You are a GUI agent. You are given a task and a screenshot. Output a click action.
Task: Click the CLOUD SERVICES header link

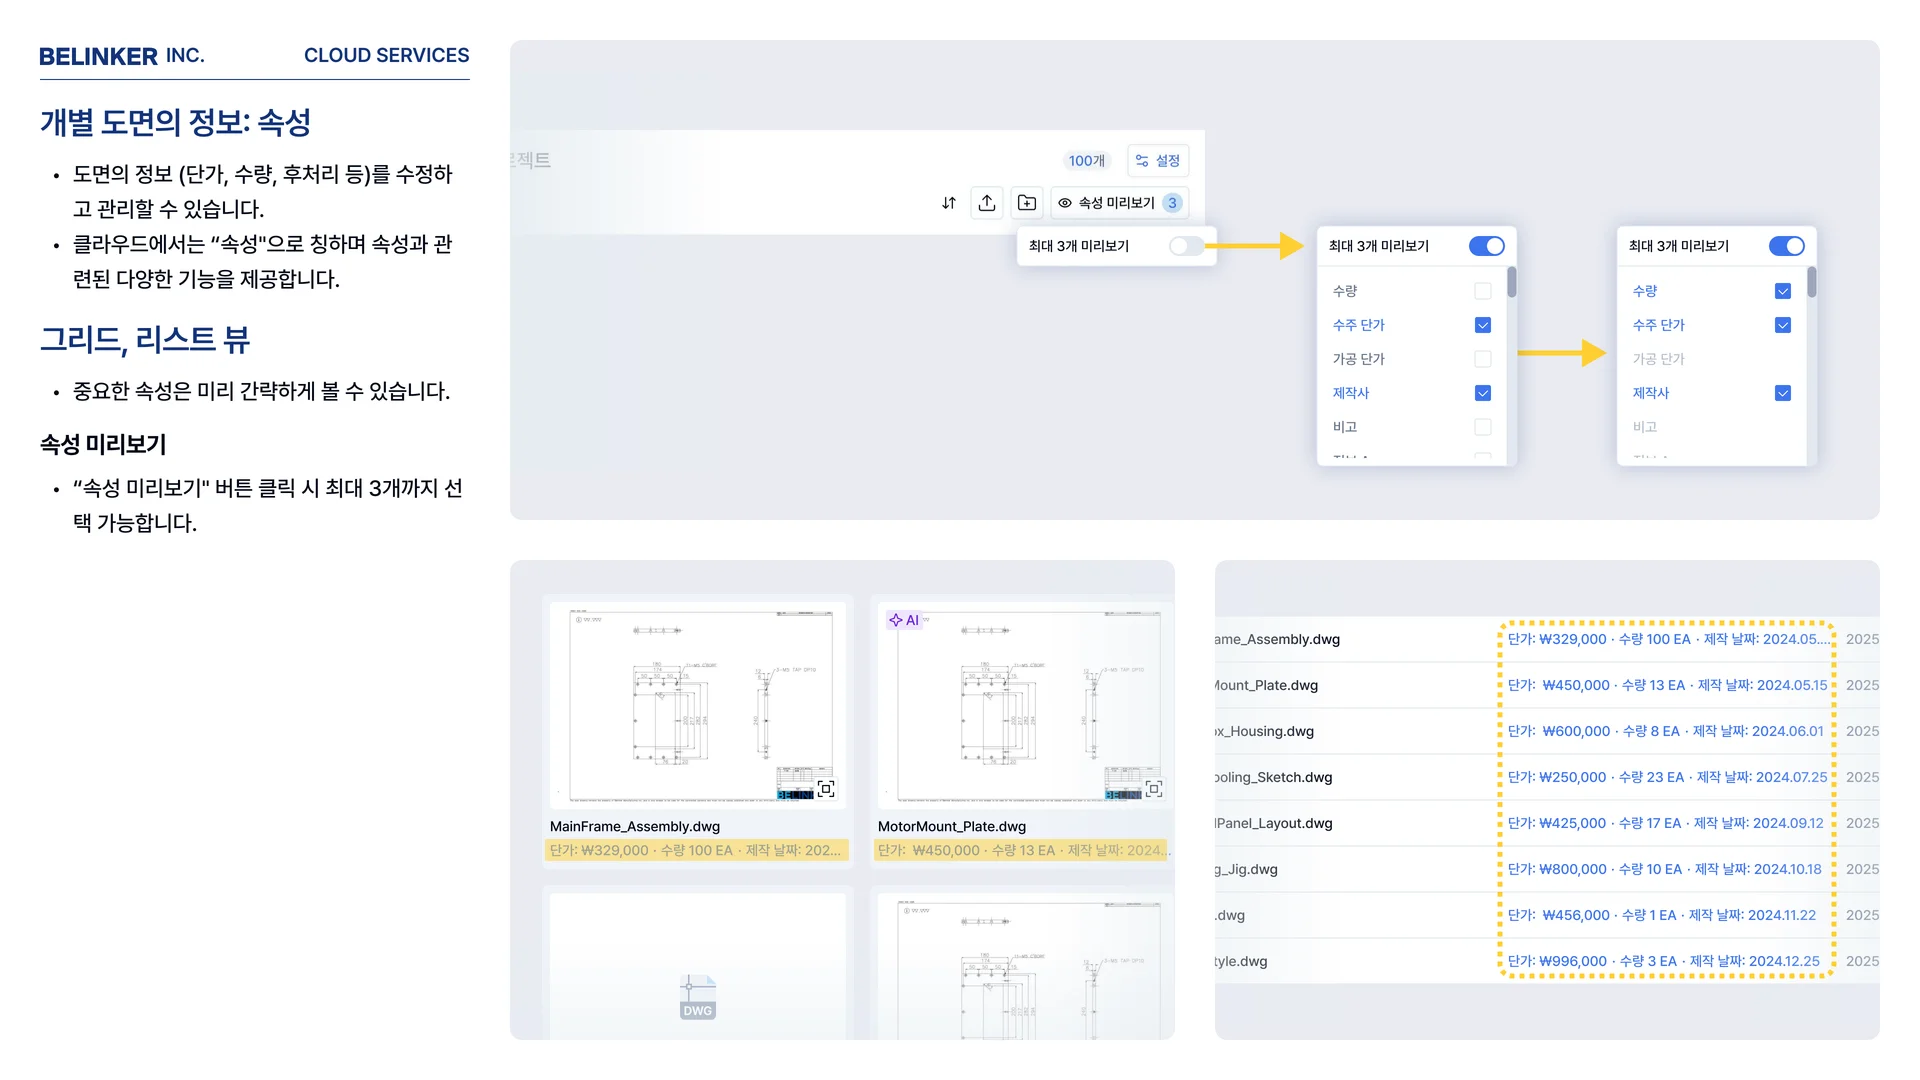click(386, 56)
